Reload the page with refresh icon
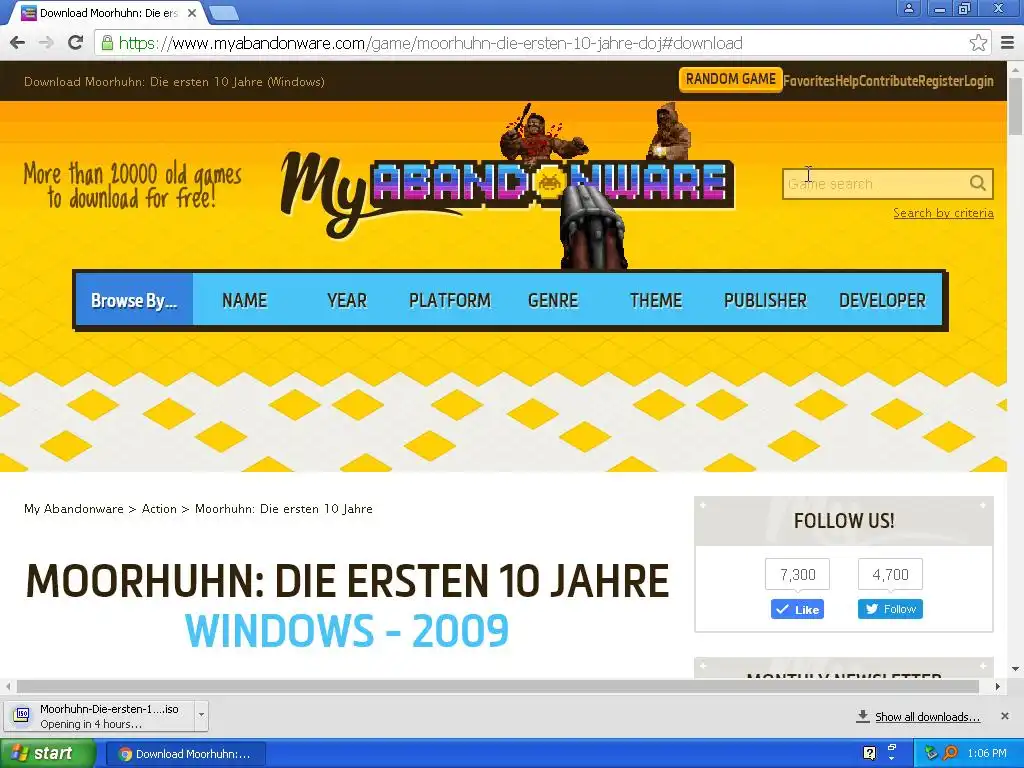 click(x=75, y=43)
